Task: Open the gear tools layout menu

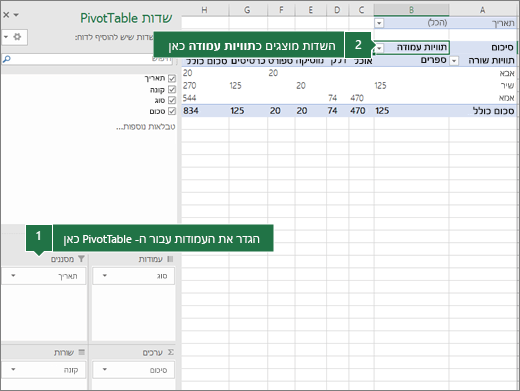Action: [14, 37]
